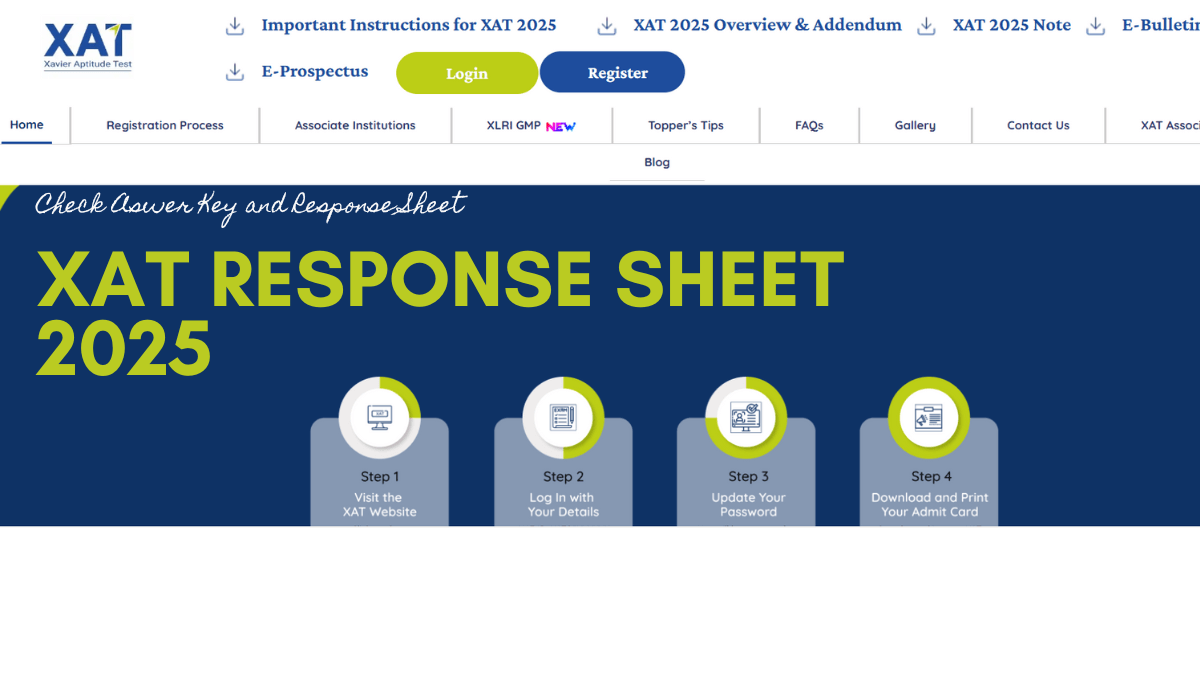Open the XAT Association menu item
The image size is (1200, 675).
click(1170, 126)
